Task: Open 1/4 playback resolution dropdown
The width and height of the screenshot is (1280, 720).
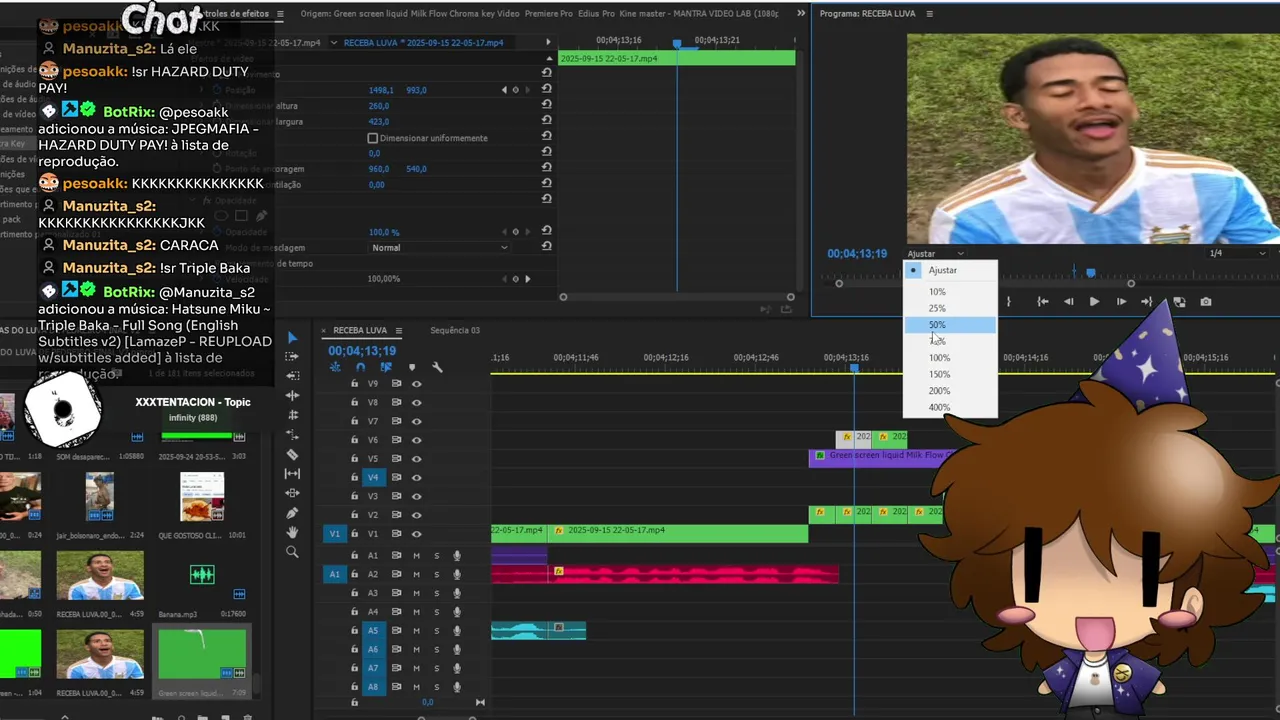Action: pos(1238,254)
